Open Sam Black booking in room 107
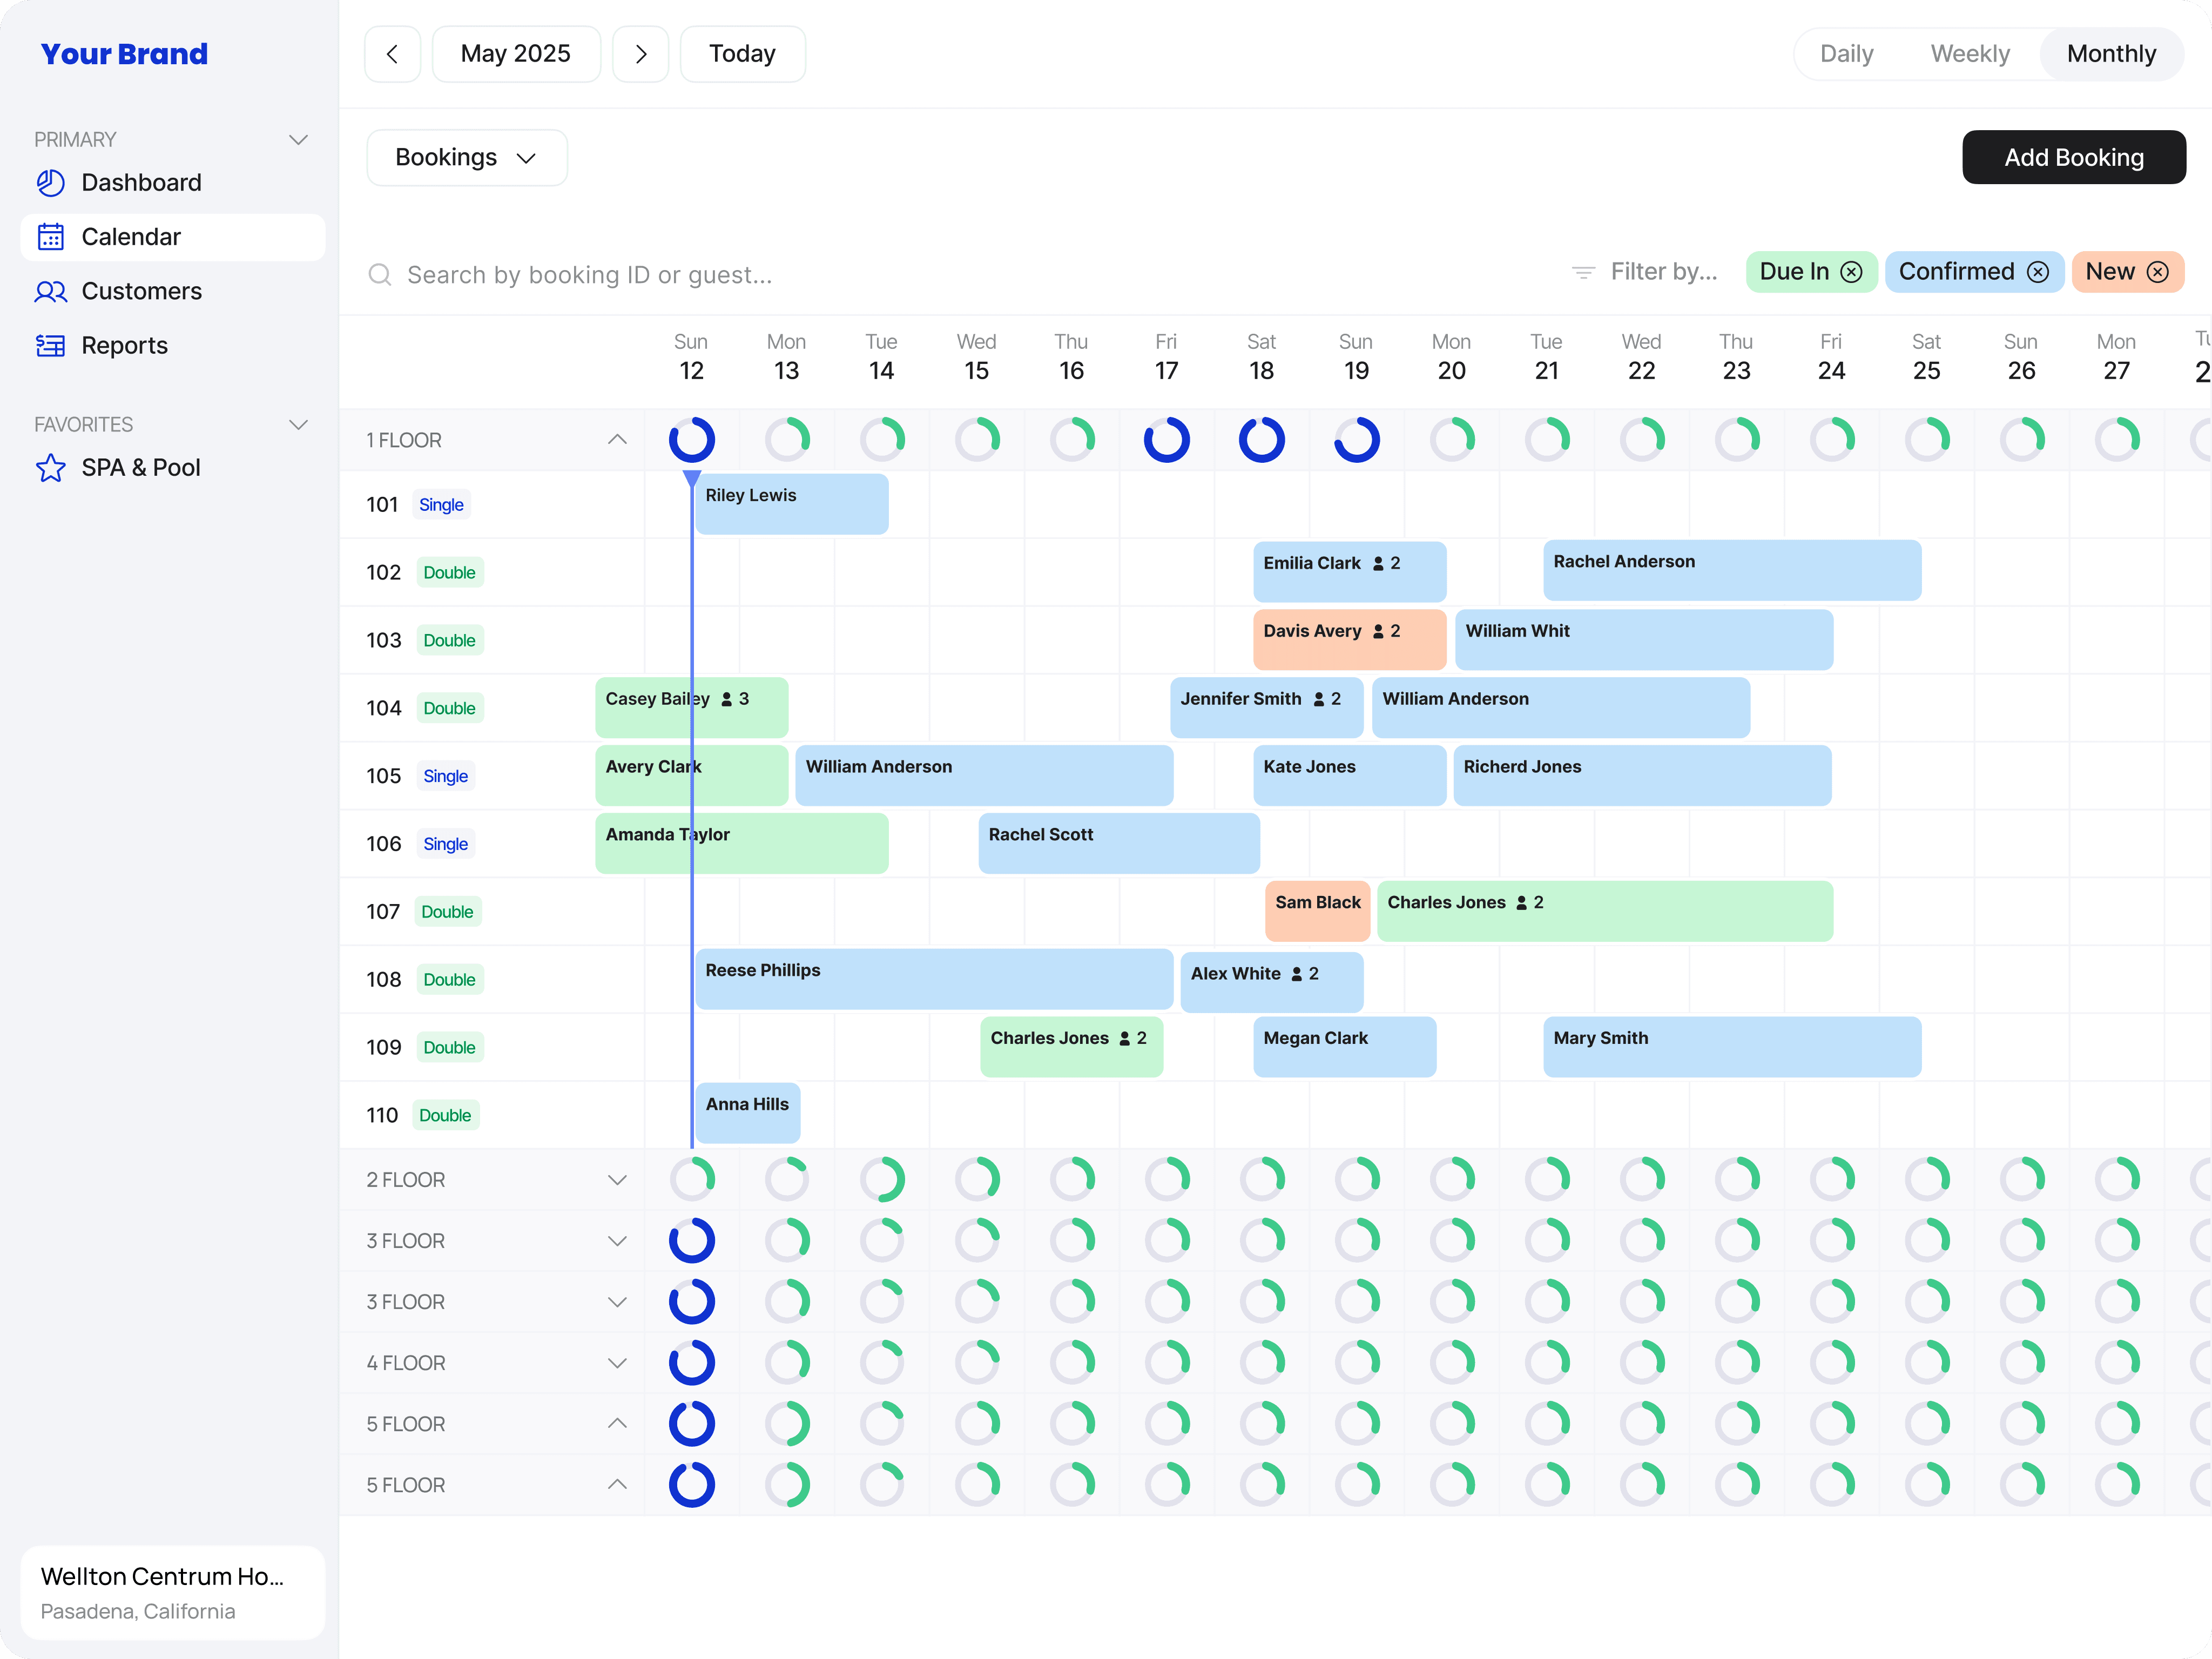This screenshot has height=1659, width=2212. point(1317,911)
